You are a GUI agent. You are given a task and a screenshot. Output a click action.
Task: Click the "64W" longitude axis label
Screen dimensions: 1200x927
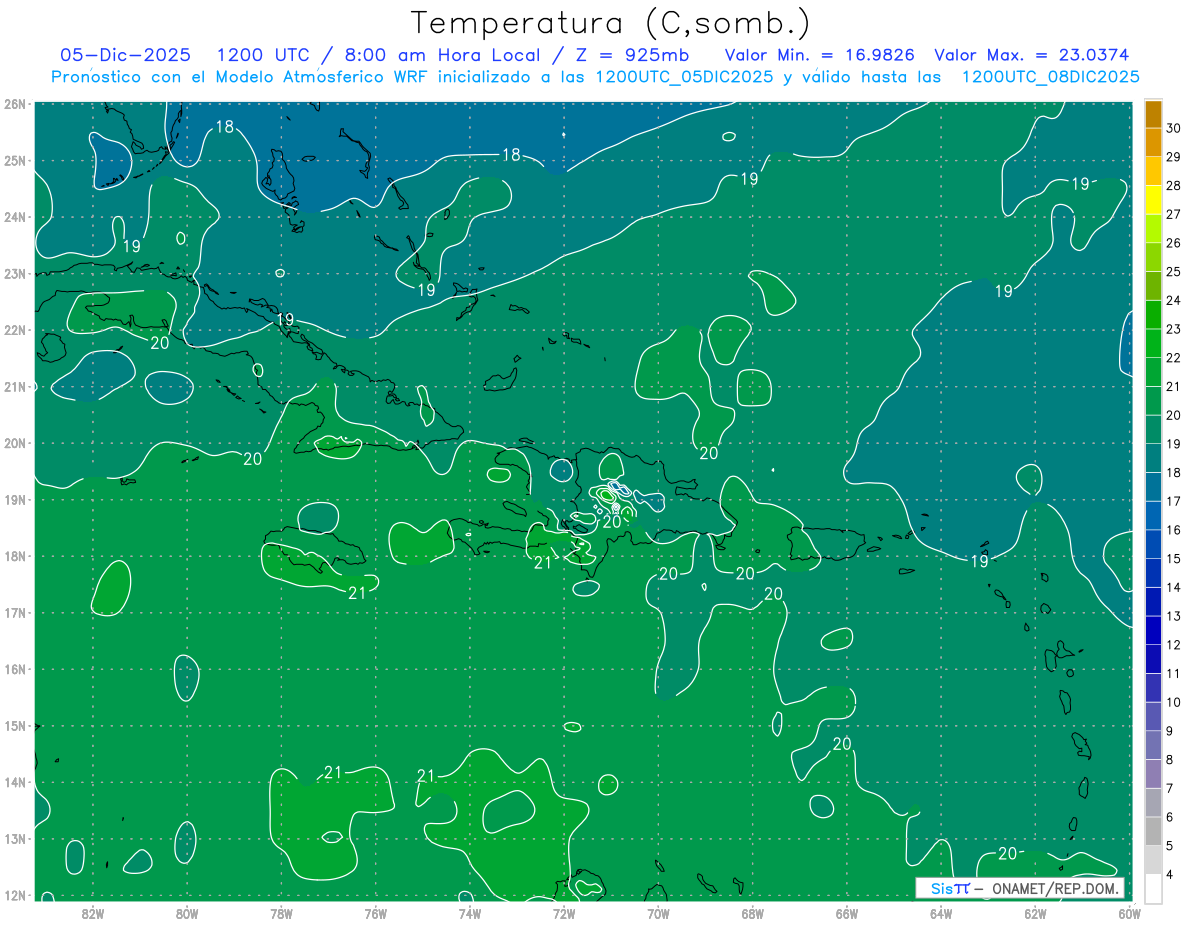tap(941, 912)
